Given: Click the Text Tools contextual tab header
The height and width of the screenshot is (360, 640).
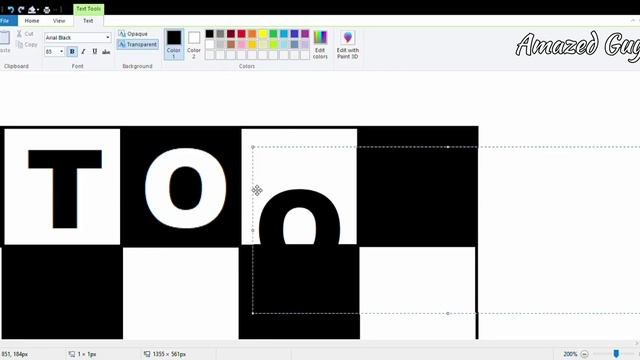Looking at the screenshot, I should [x=89, y=9].
